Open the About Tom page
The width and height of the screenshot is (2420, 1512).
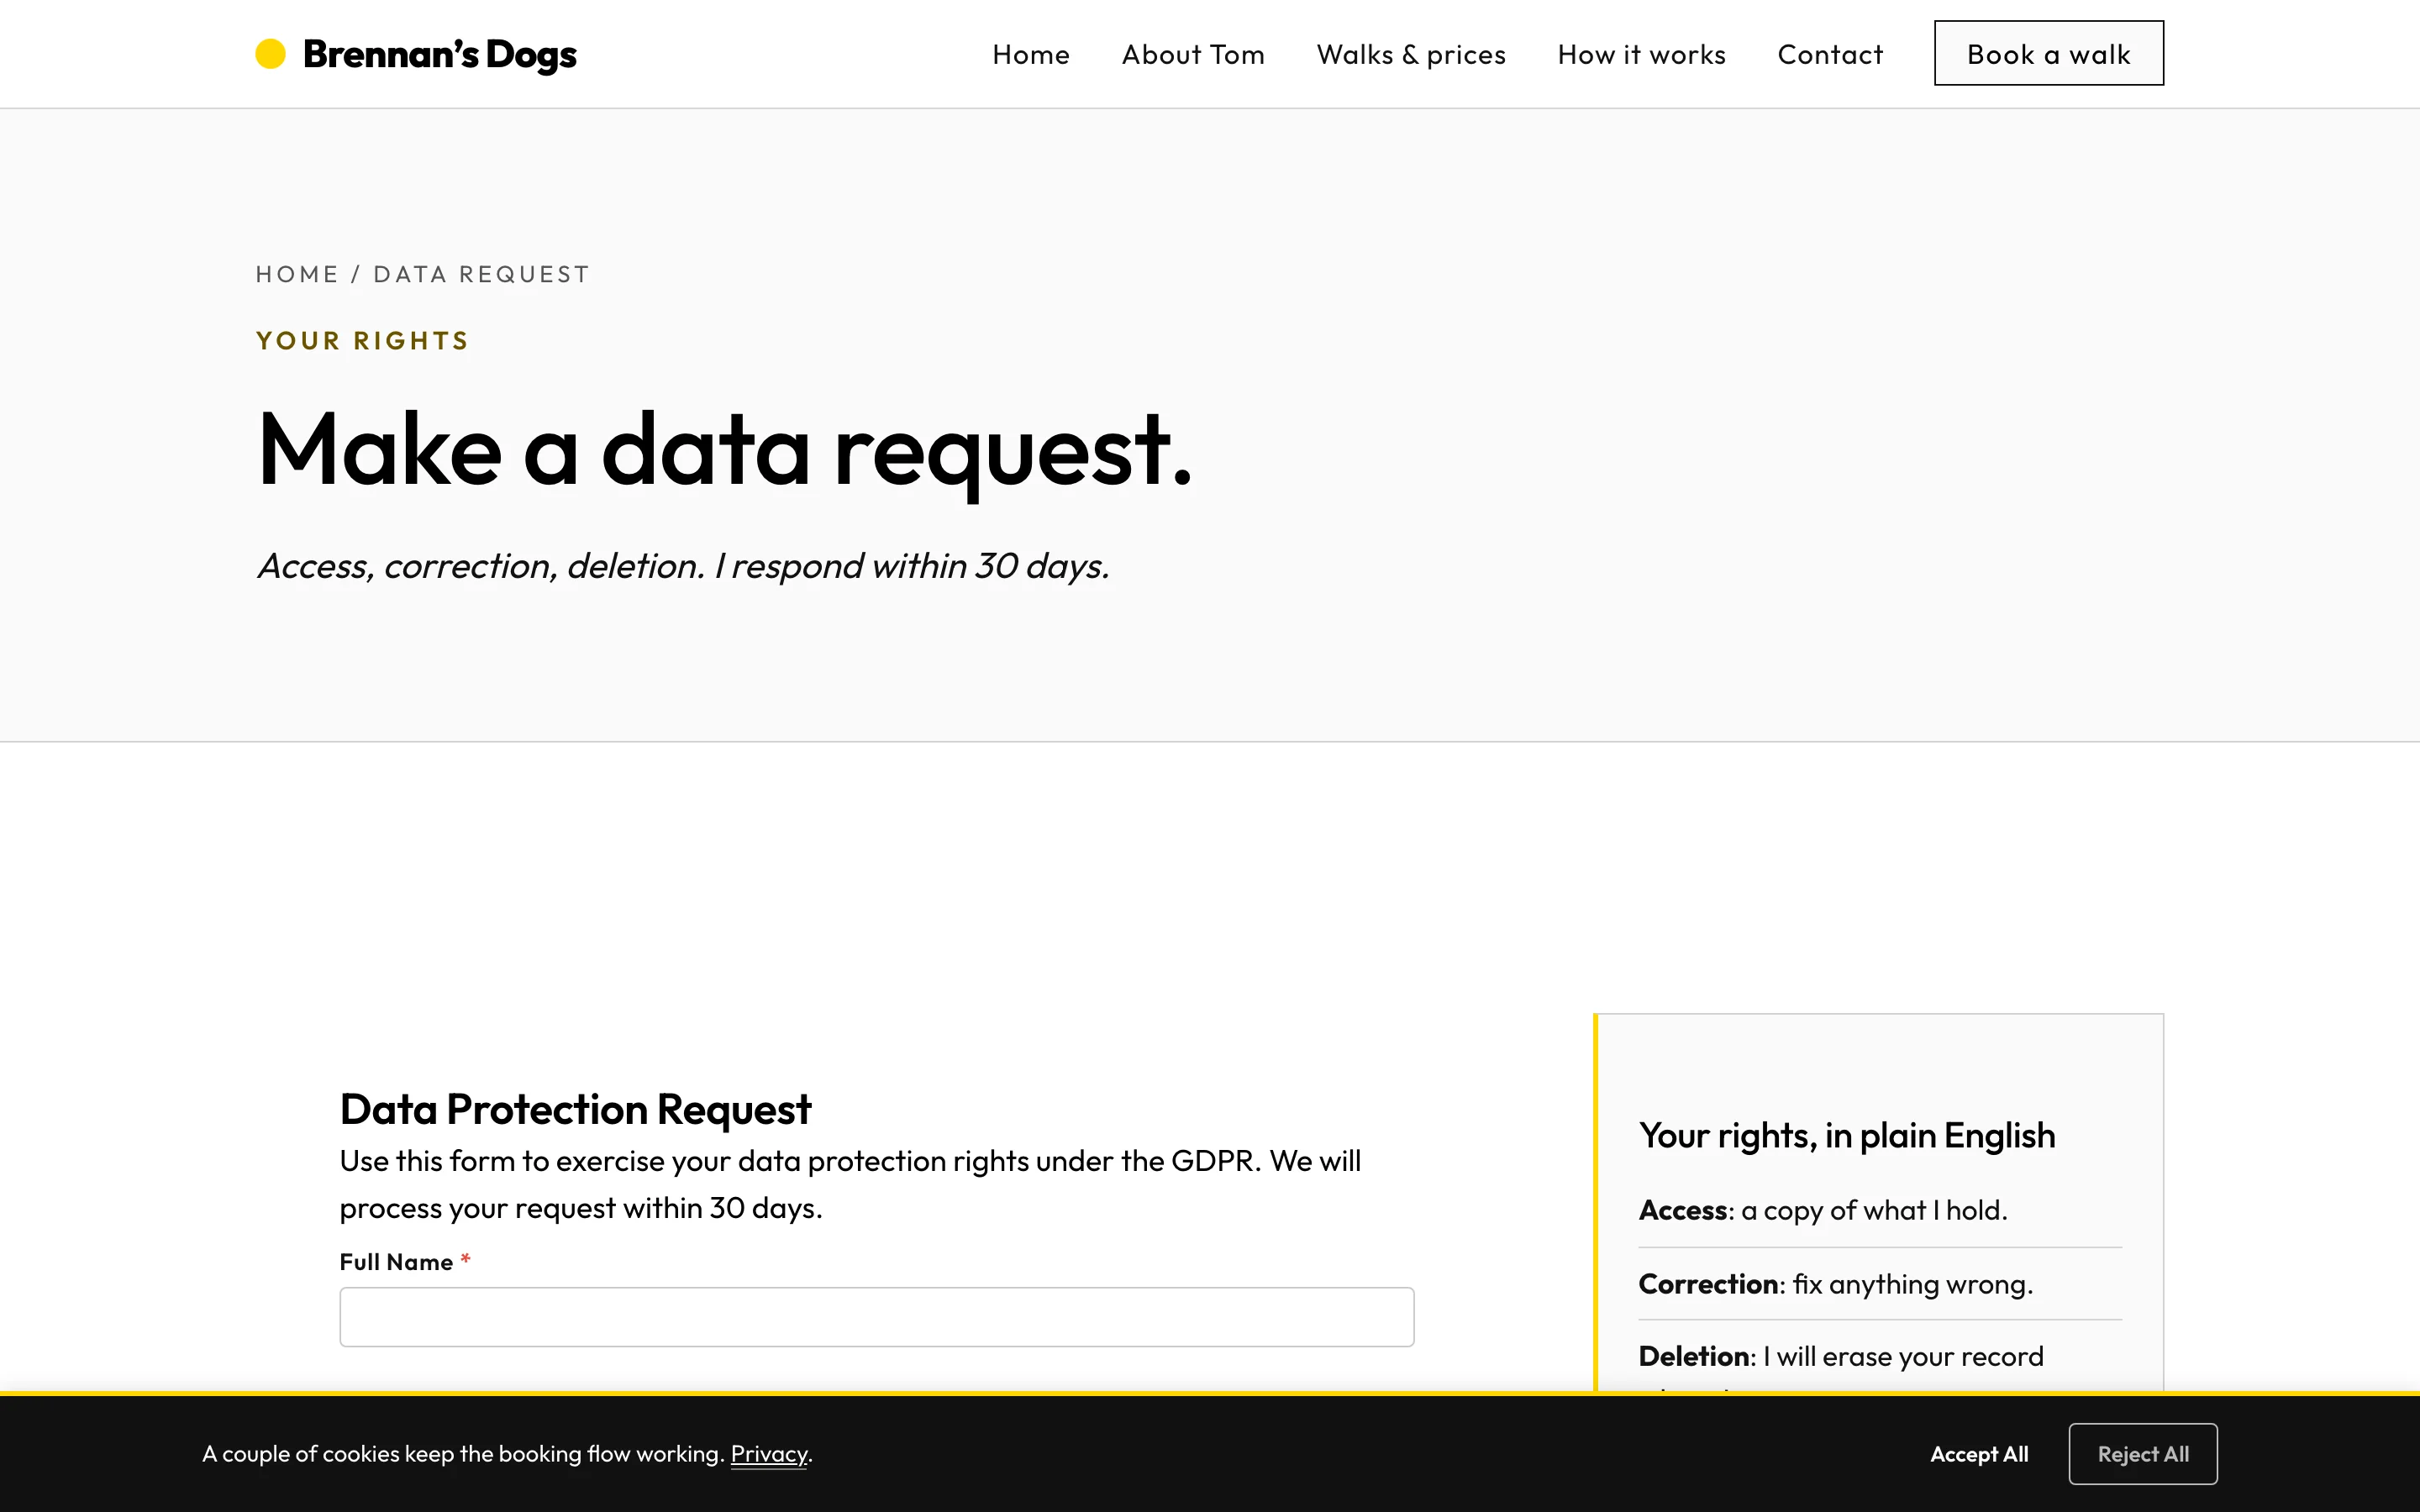pos(1193,54)
